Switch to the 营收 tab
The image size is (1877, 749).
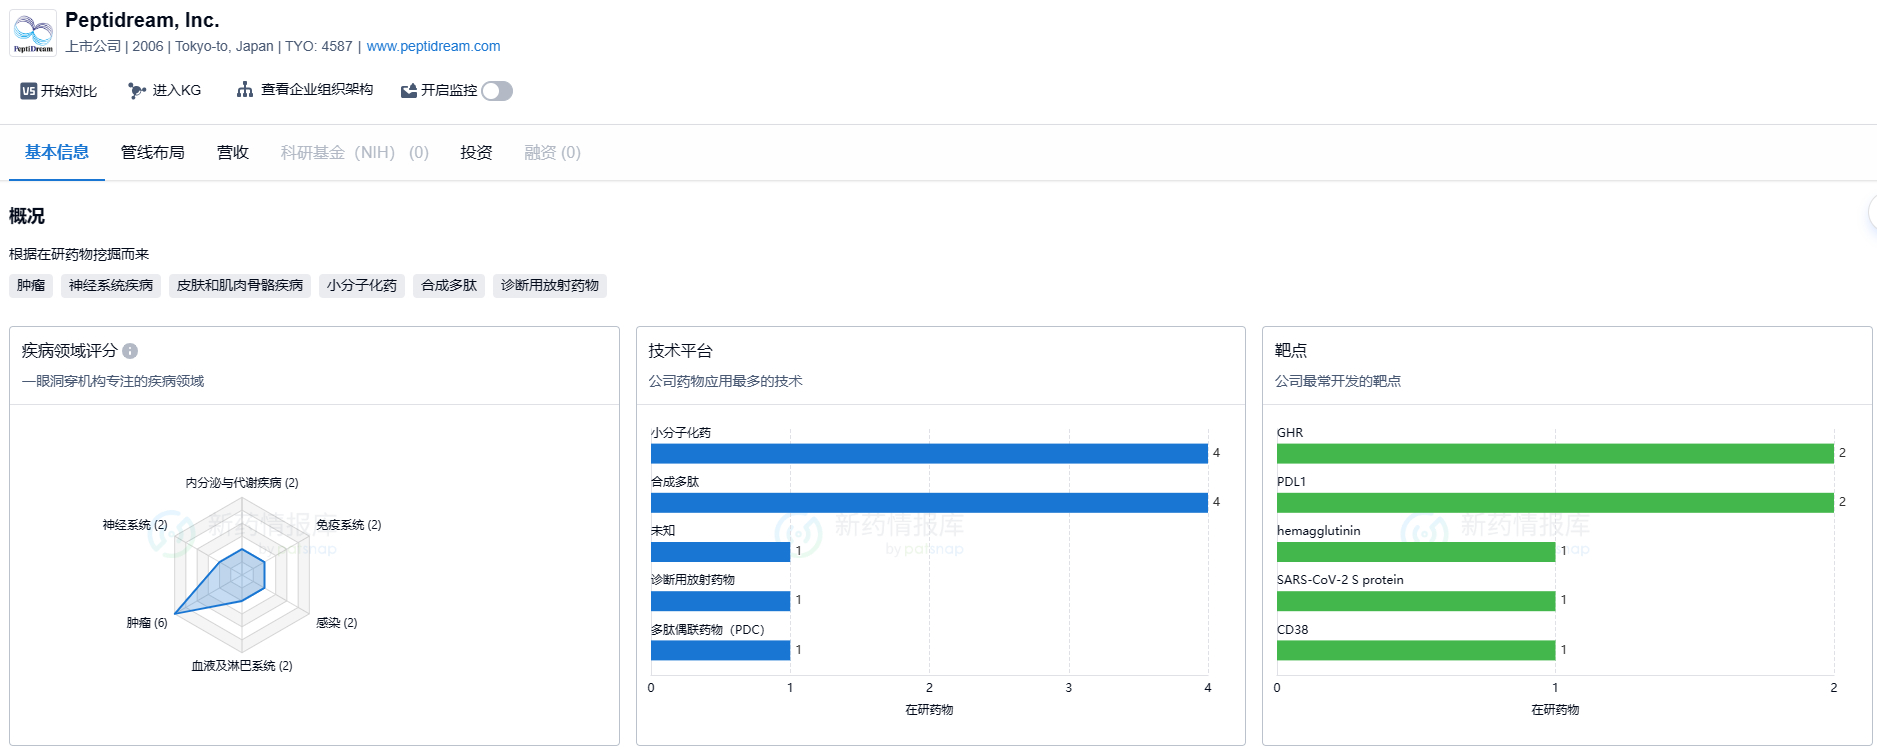pos(232,152)
